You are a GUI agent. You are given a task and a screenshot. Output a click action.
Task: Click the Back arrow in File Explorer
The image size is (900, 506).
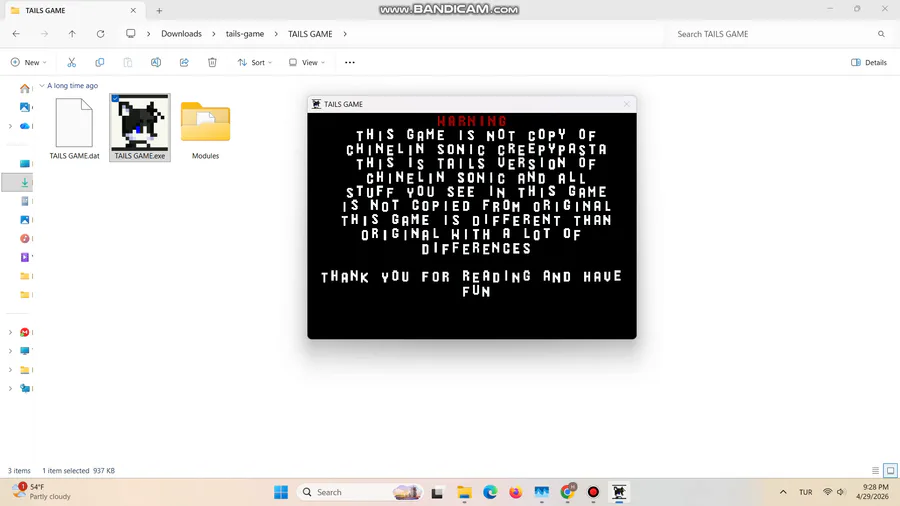[x=16, y=34]
